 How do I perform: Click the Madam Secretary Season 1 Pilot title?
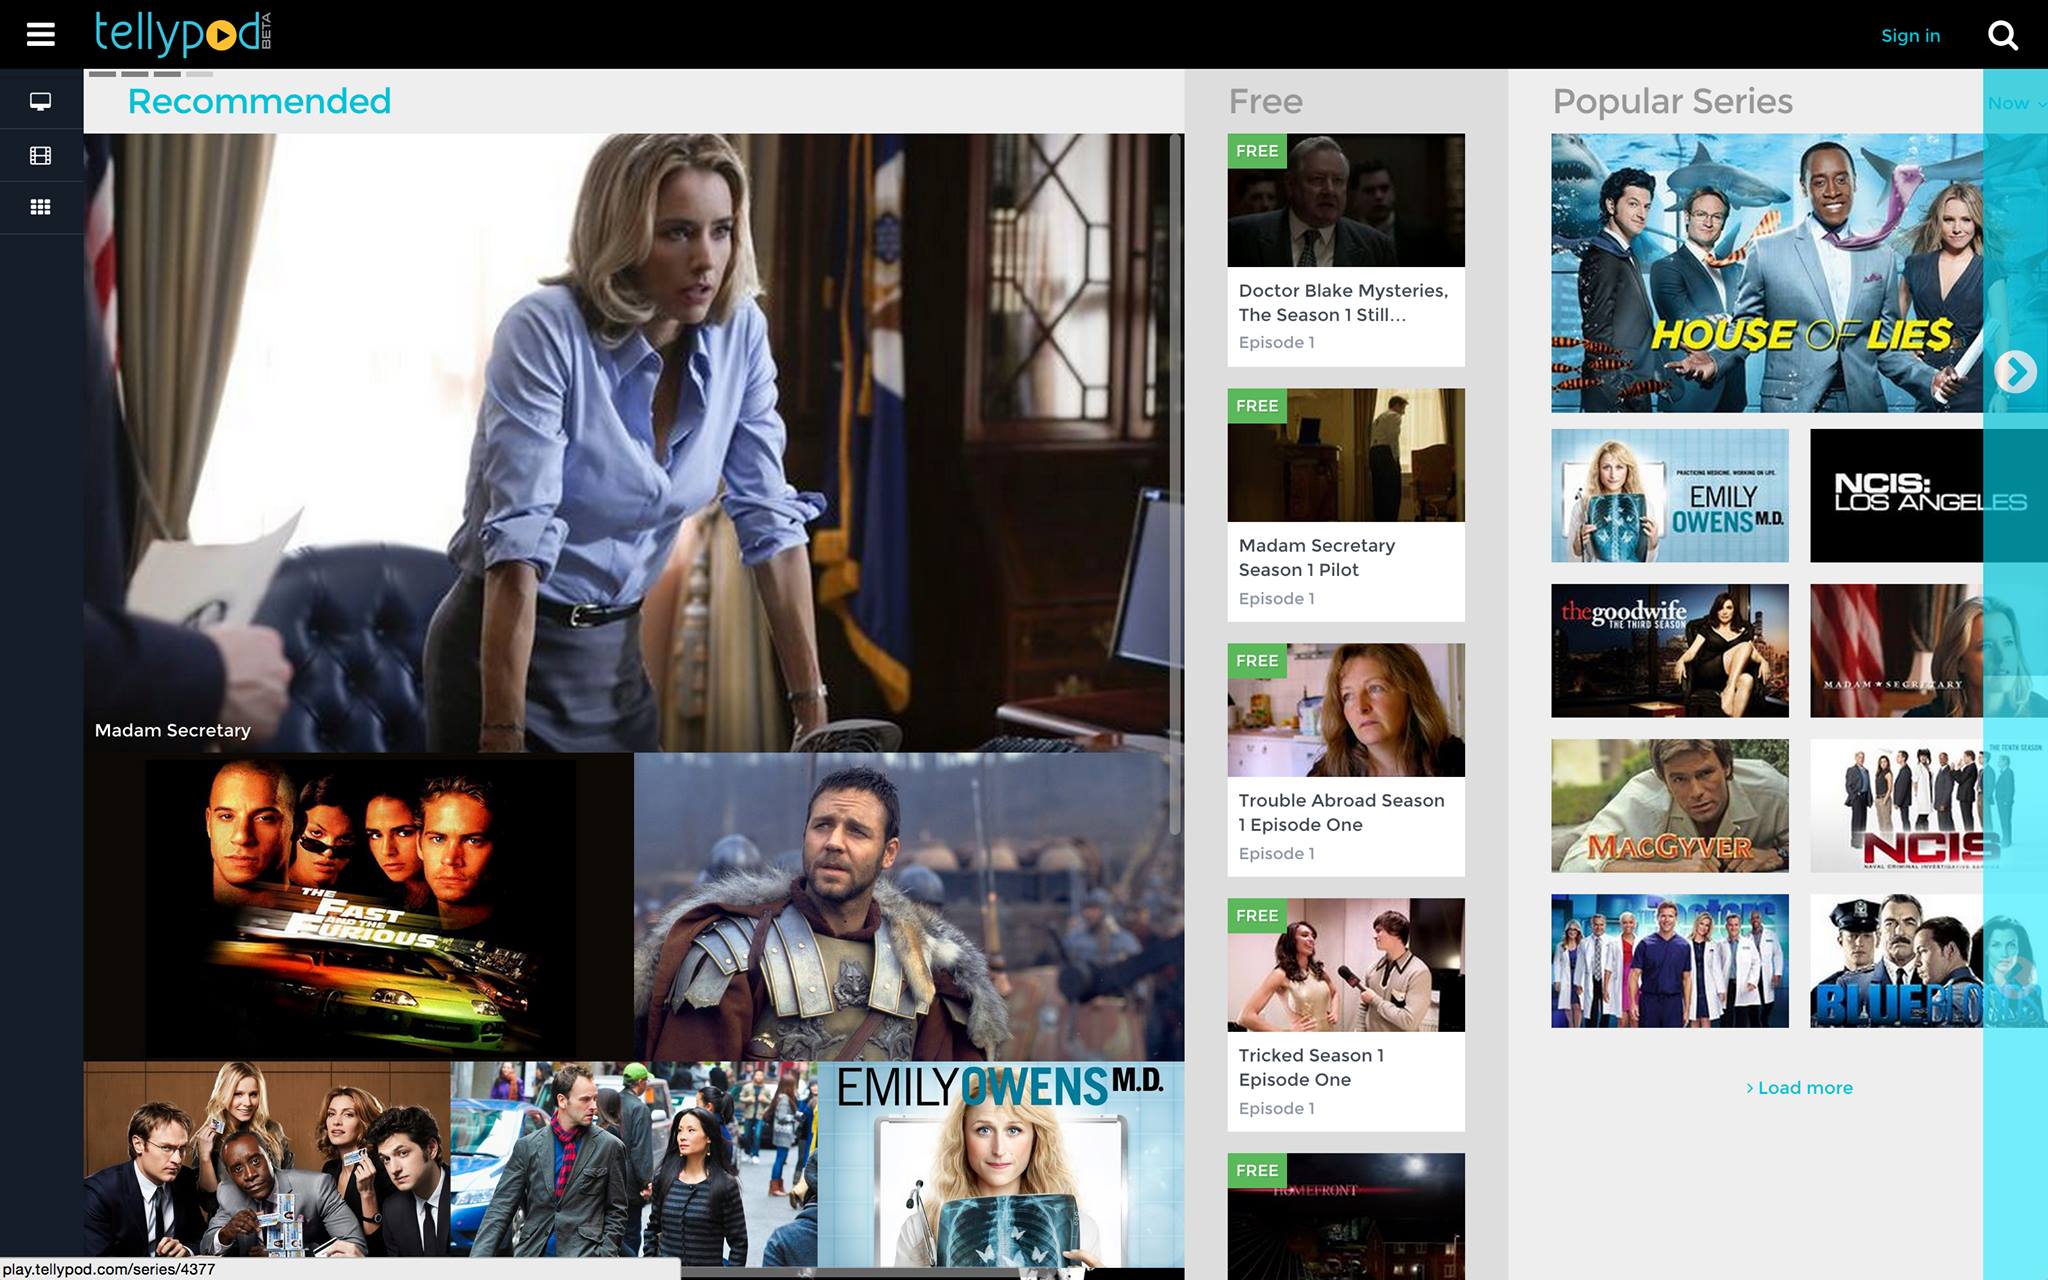1317,558
